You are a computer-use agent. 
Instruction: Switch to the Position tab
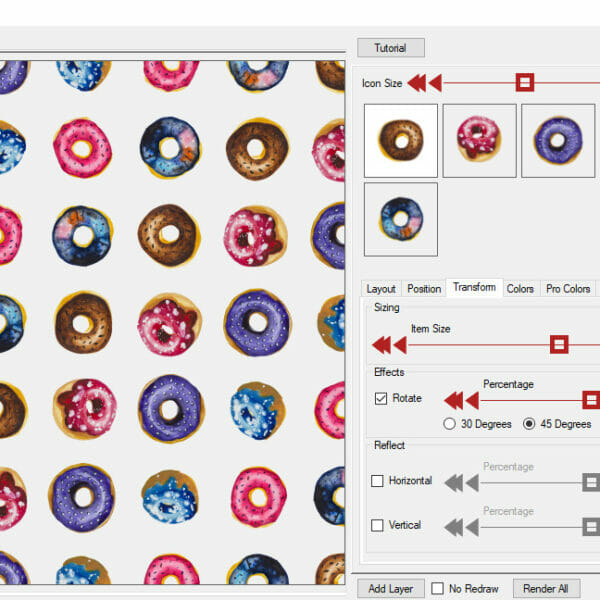coord(424,289)
